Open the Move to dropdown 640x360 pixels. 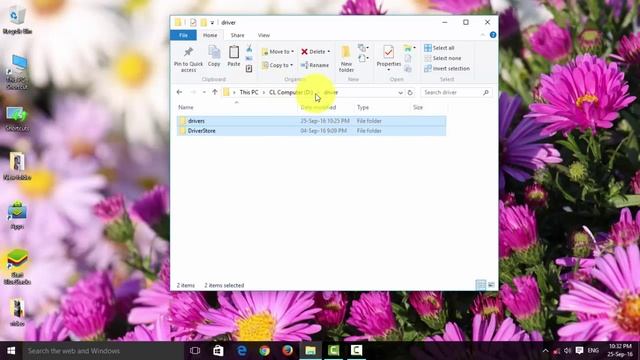(x=278, y=52)
